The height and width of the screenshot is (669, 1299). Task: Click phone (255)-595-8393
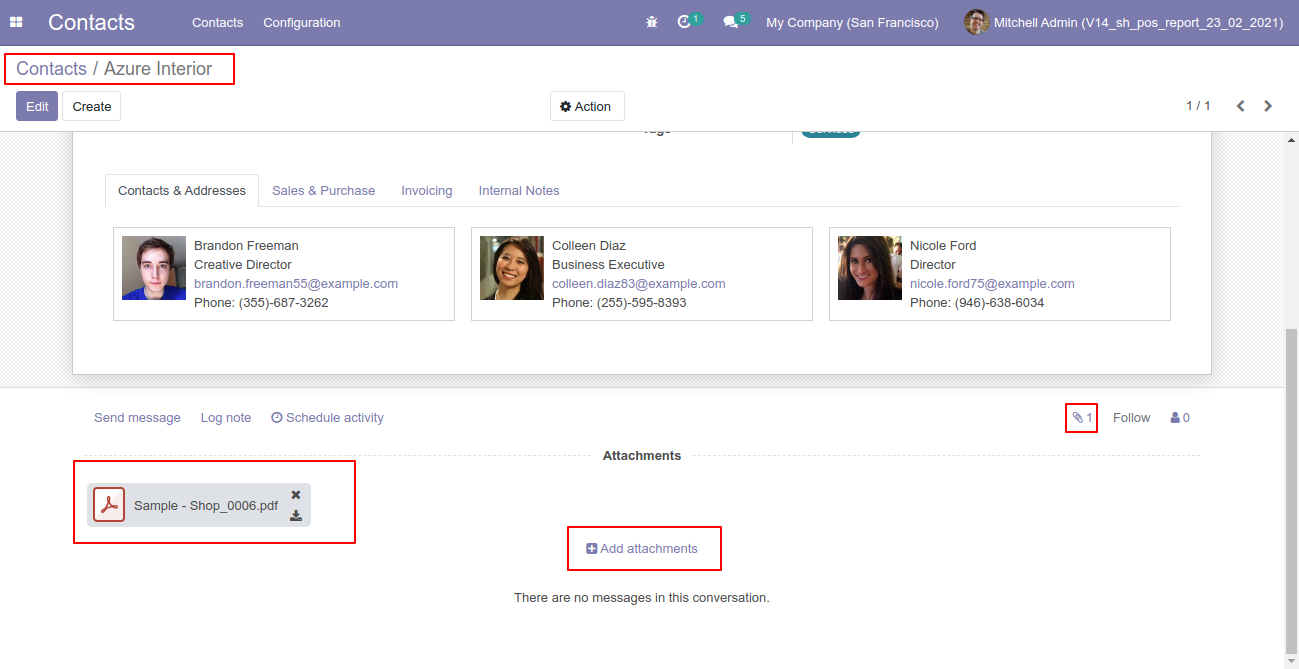point(642,303)
